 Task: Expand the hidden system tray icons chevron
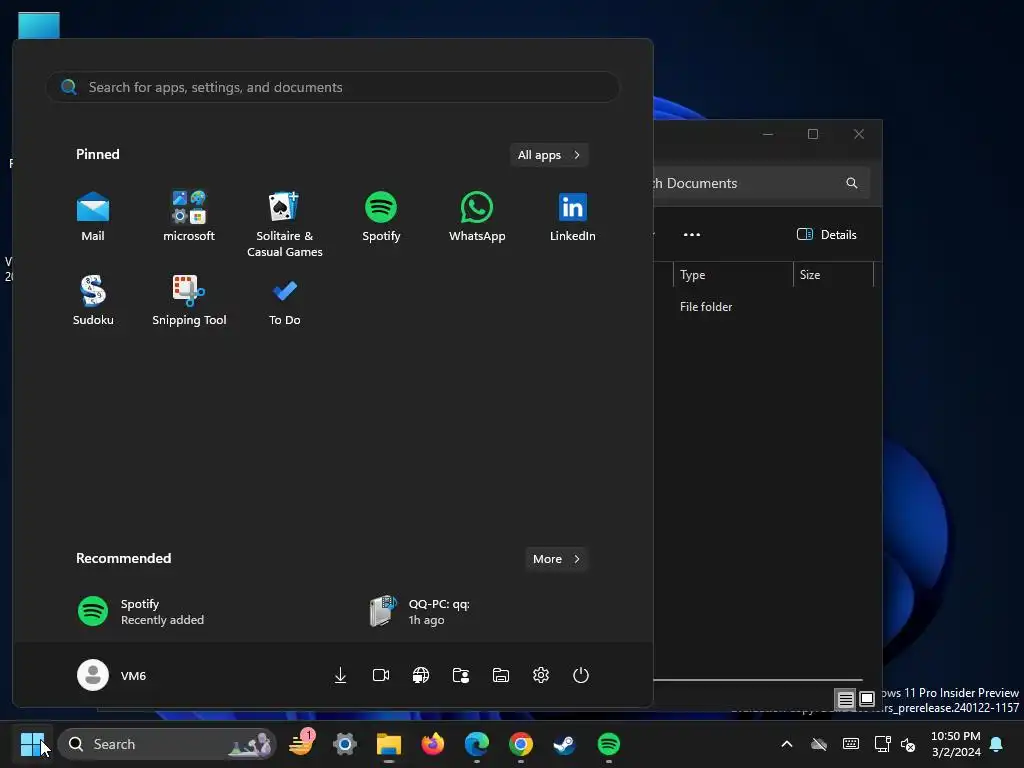787,744
